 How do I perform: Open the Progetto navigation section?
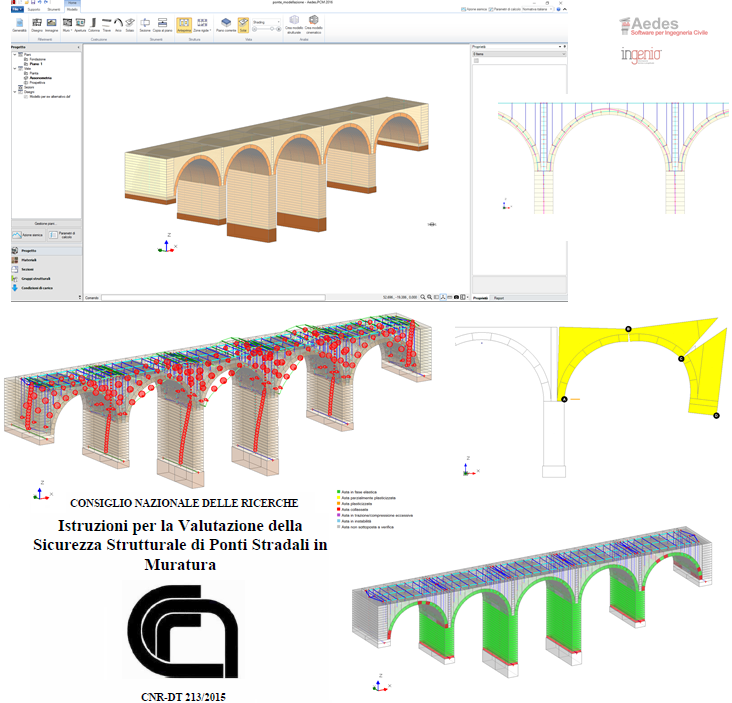[46, 251]
